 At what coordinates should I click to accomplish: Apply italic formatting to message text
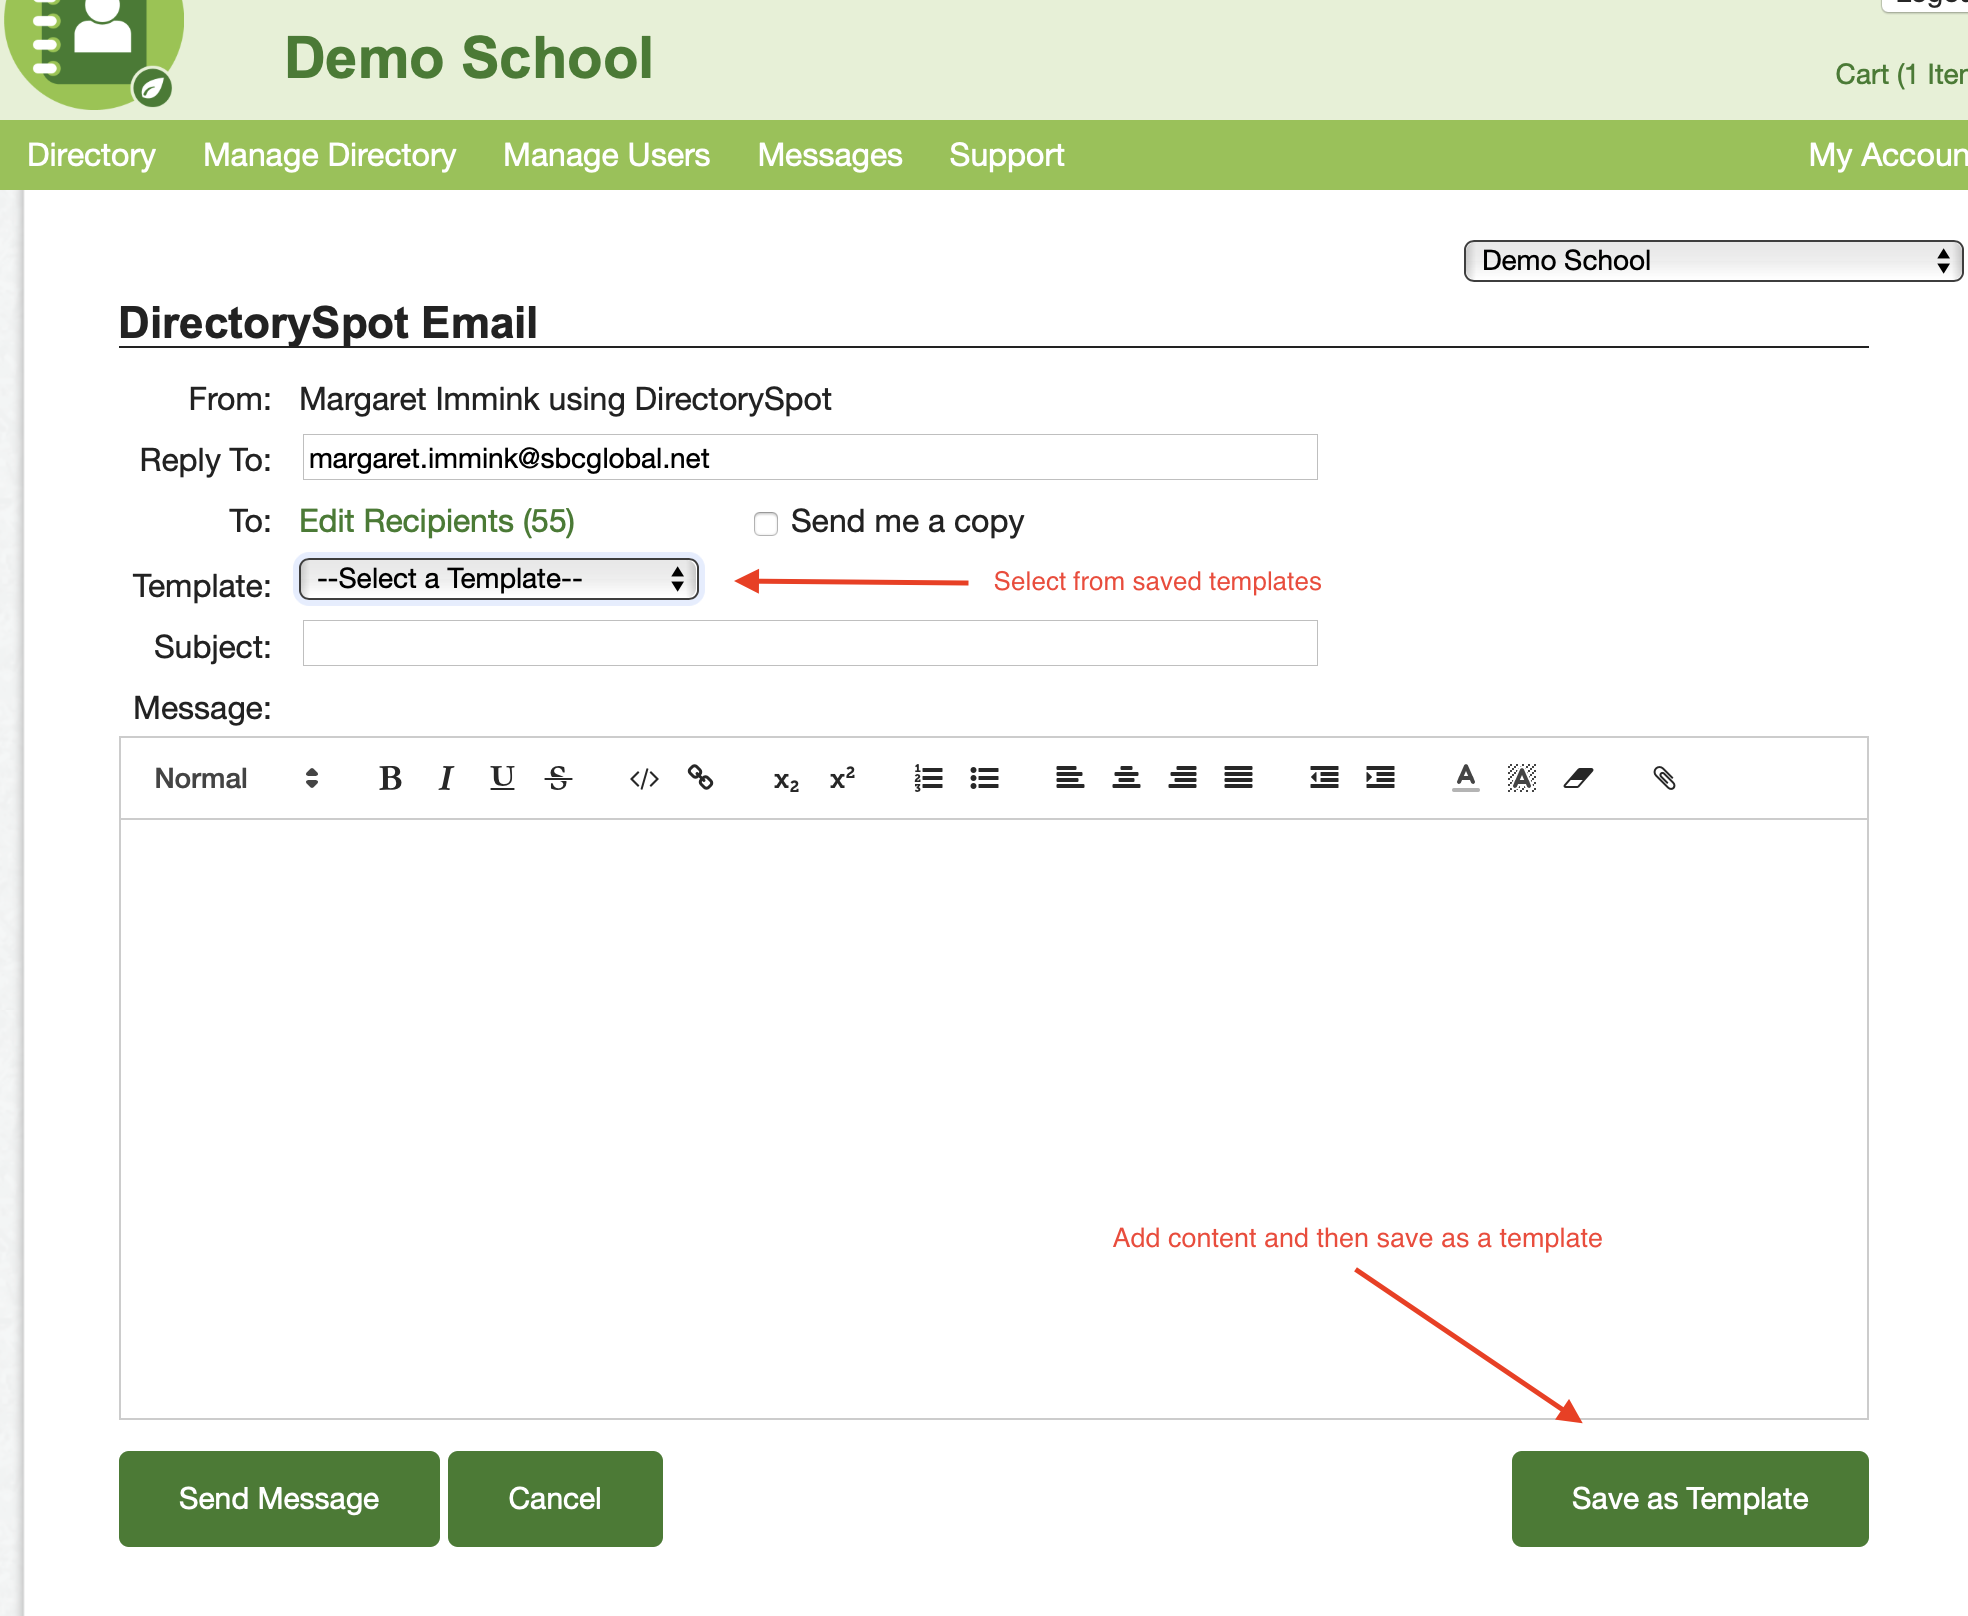[x=446, y=778]
